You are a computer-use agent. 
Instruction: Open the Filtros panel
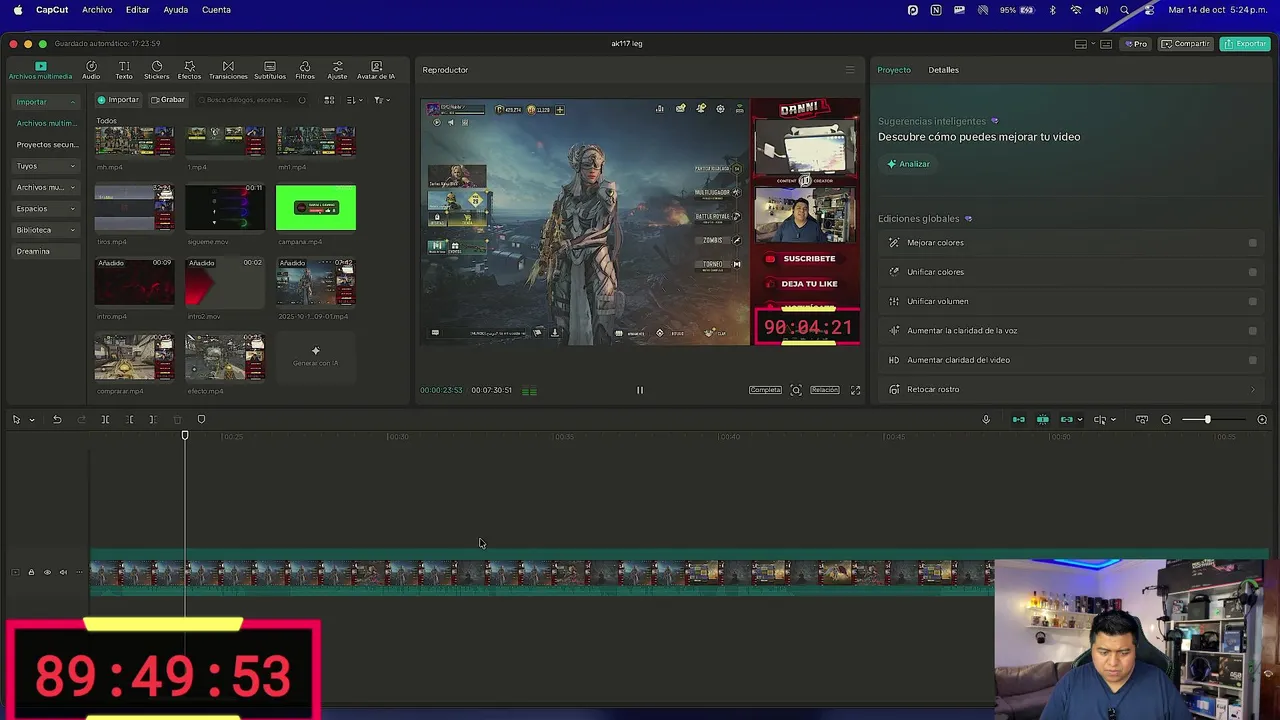305,70
